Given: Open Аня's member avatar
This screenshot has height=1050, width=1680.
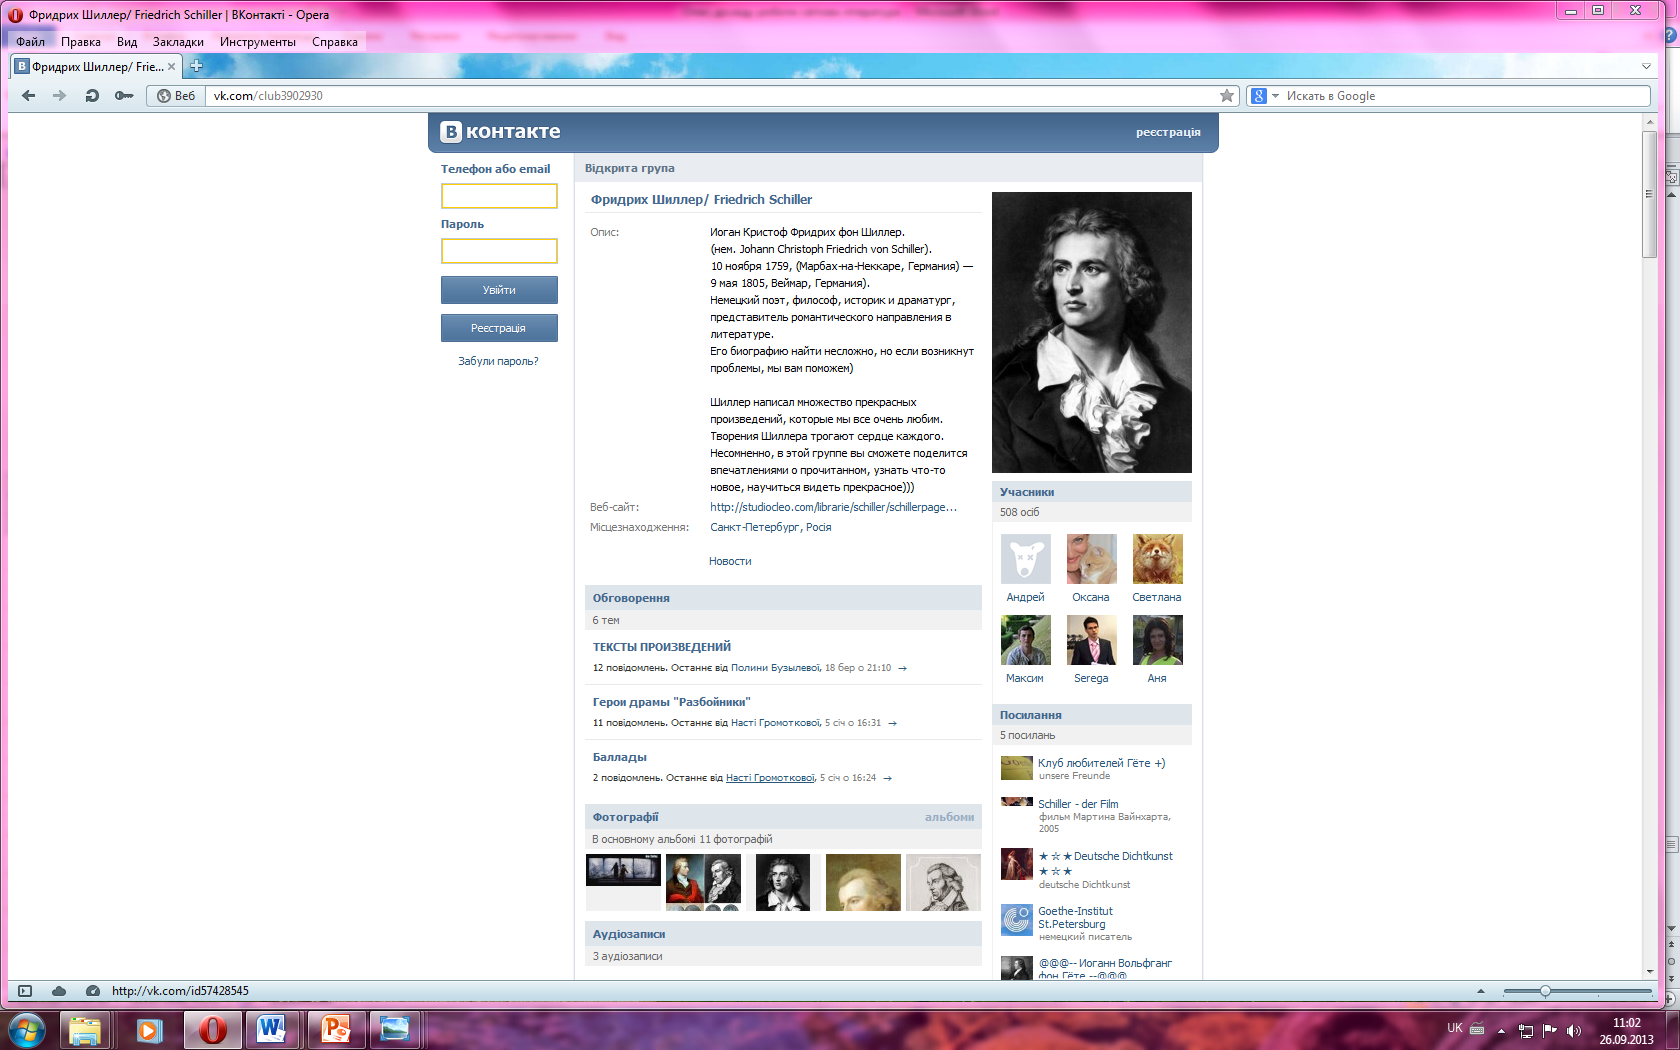Looking at the screenshot, I should [x=1157, y=640].
